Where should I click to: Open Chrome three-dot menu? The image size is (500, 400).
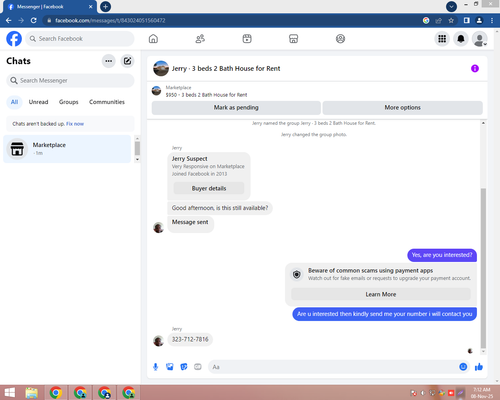(492, 21)
